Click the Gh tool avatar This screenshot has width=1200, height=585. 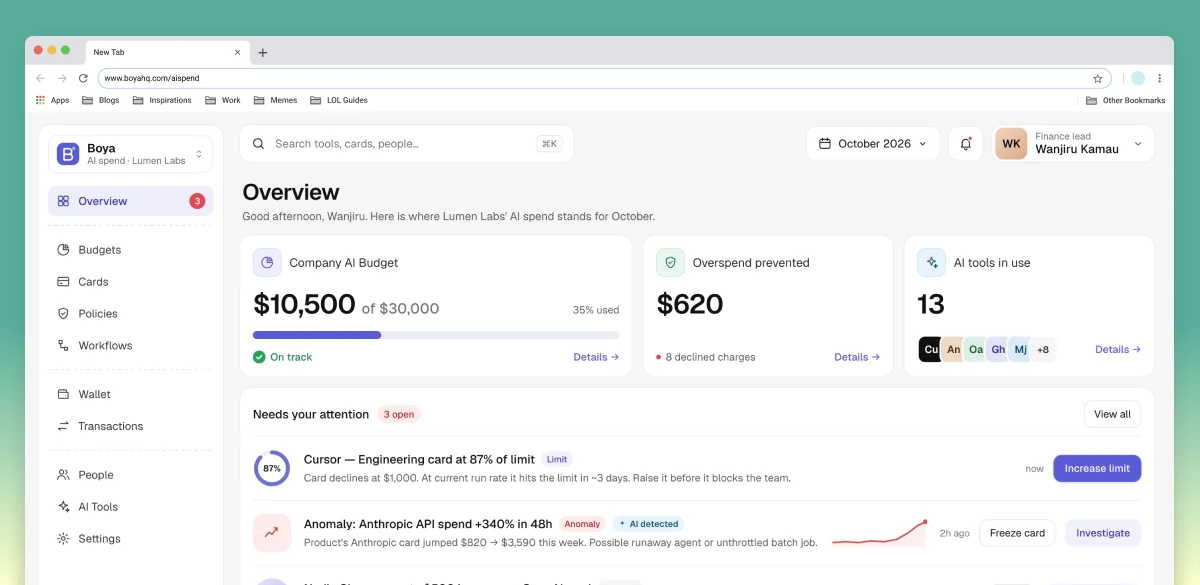997,350
